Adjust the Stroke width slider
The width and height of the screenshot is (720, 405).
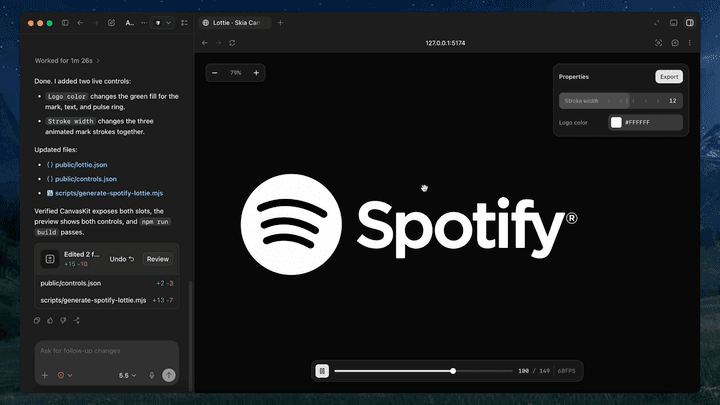[x=620, y=101]
